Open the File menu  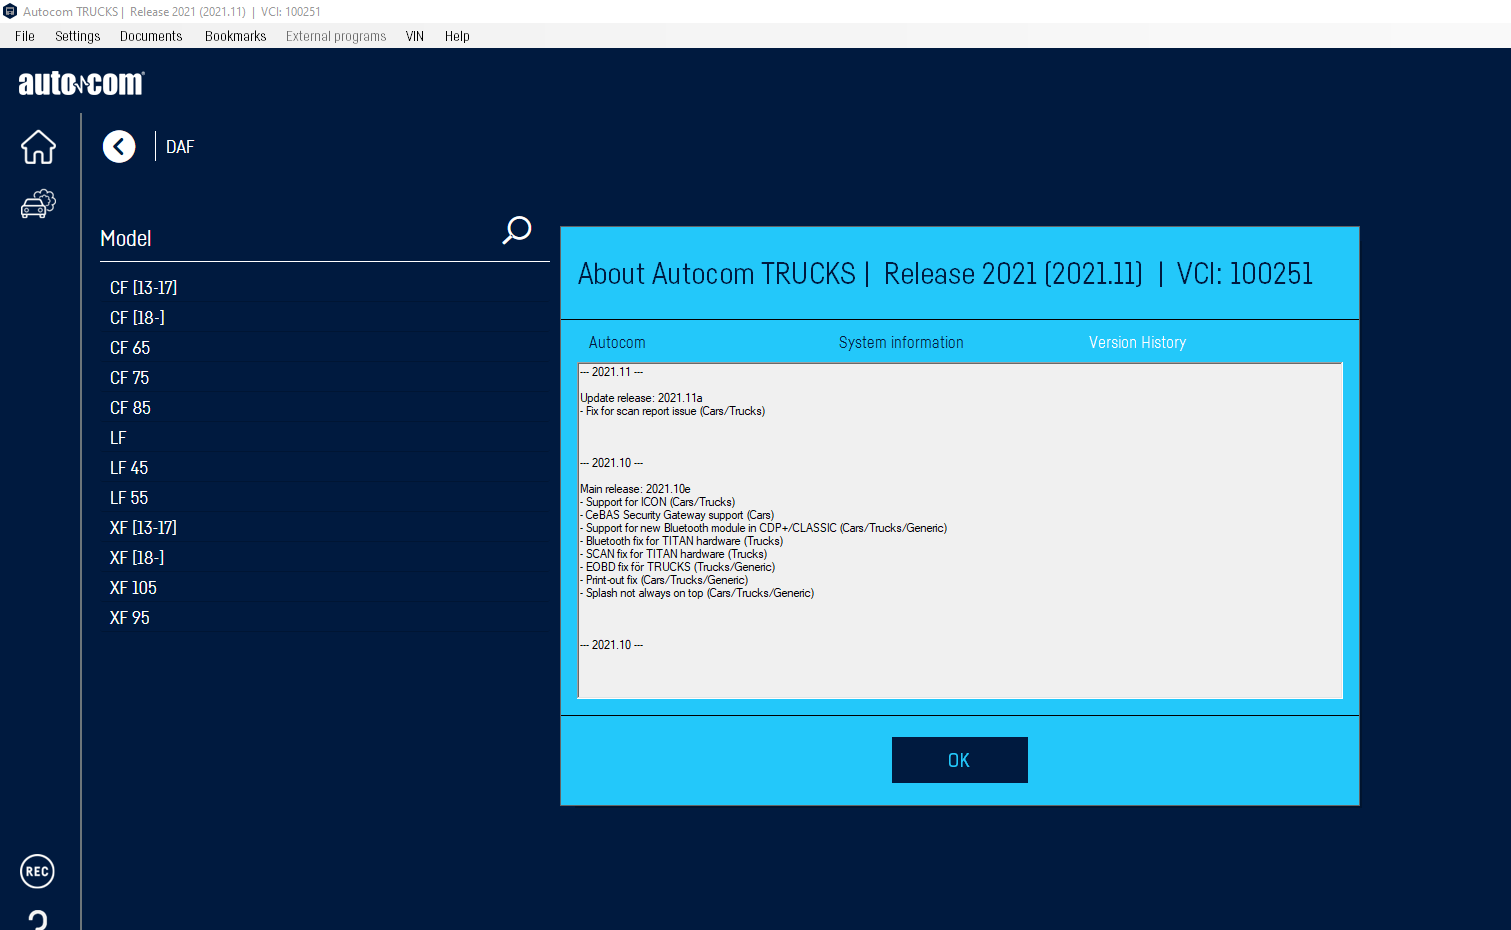click(25, 36)
